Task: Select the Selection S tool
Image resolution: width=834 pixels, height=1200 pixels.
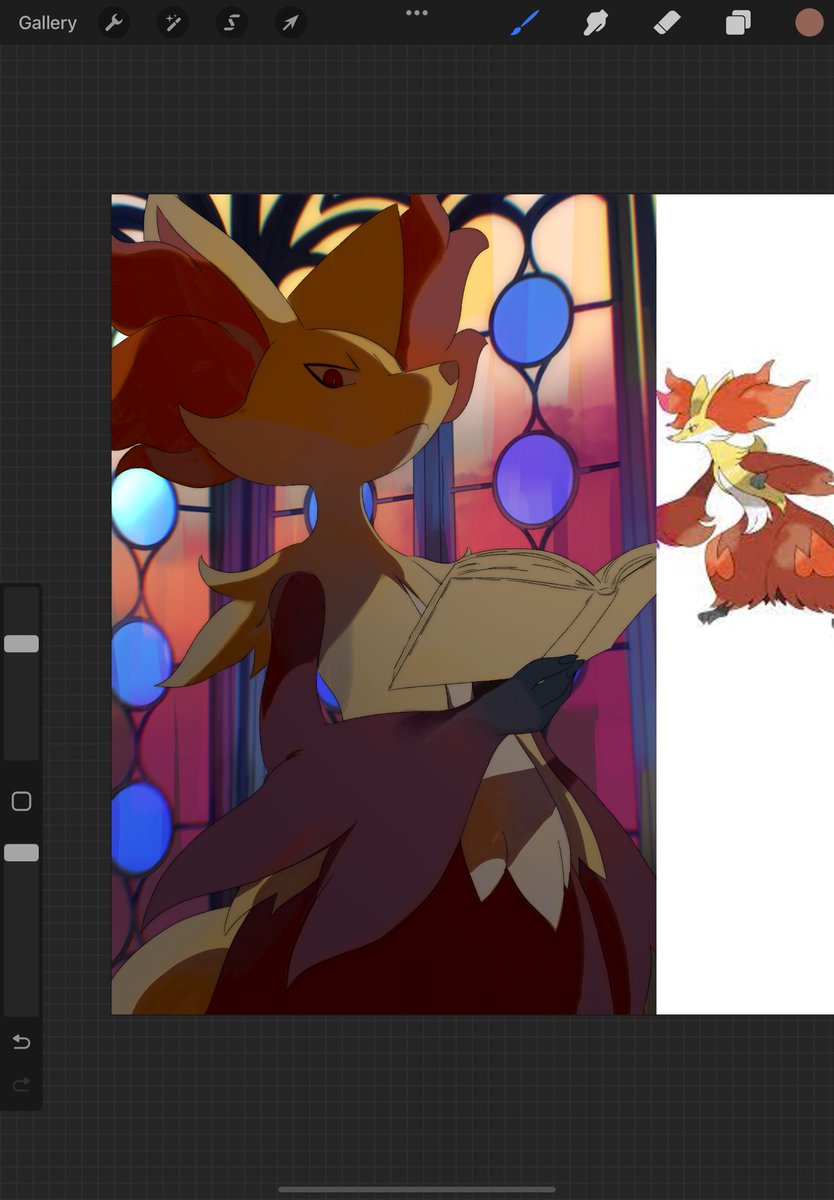Action: (x=232, y=22)
